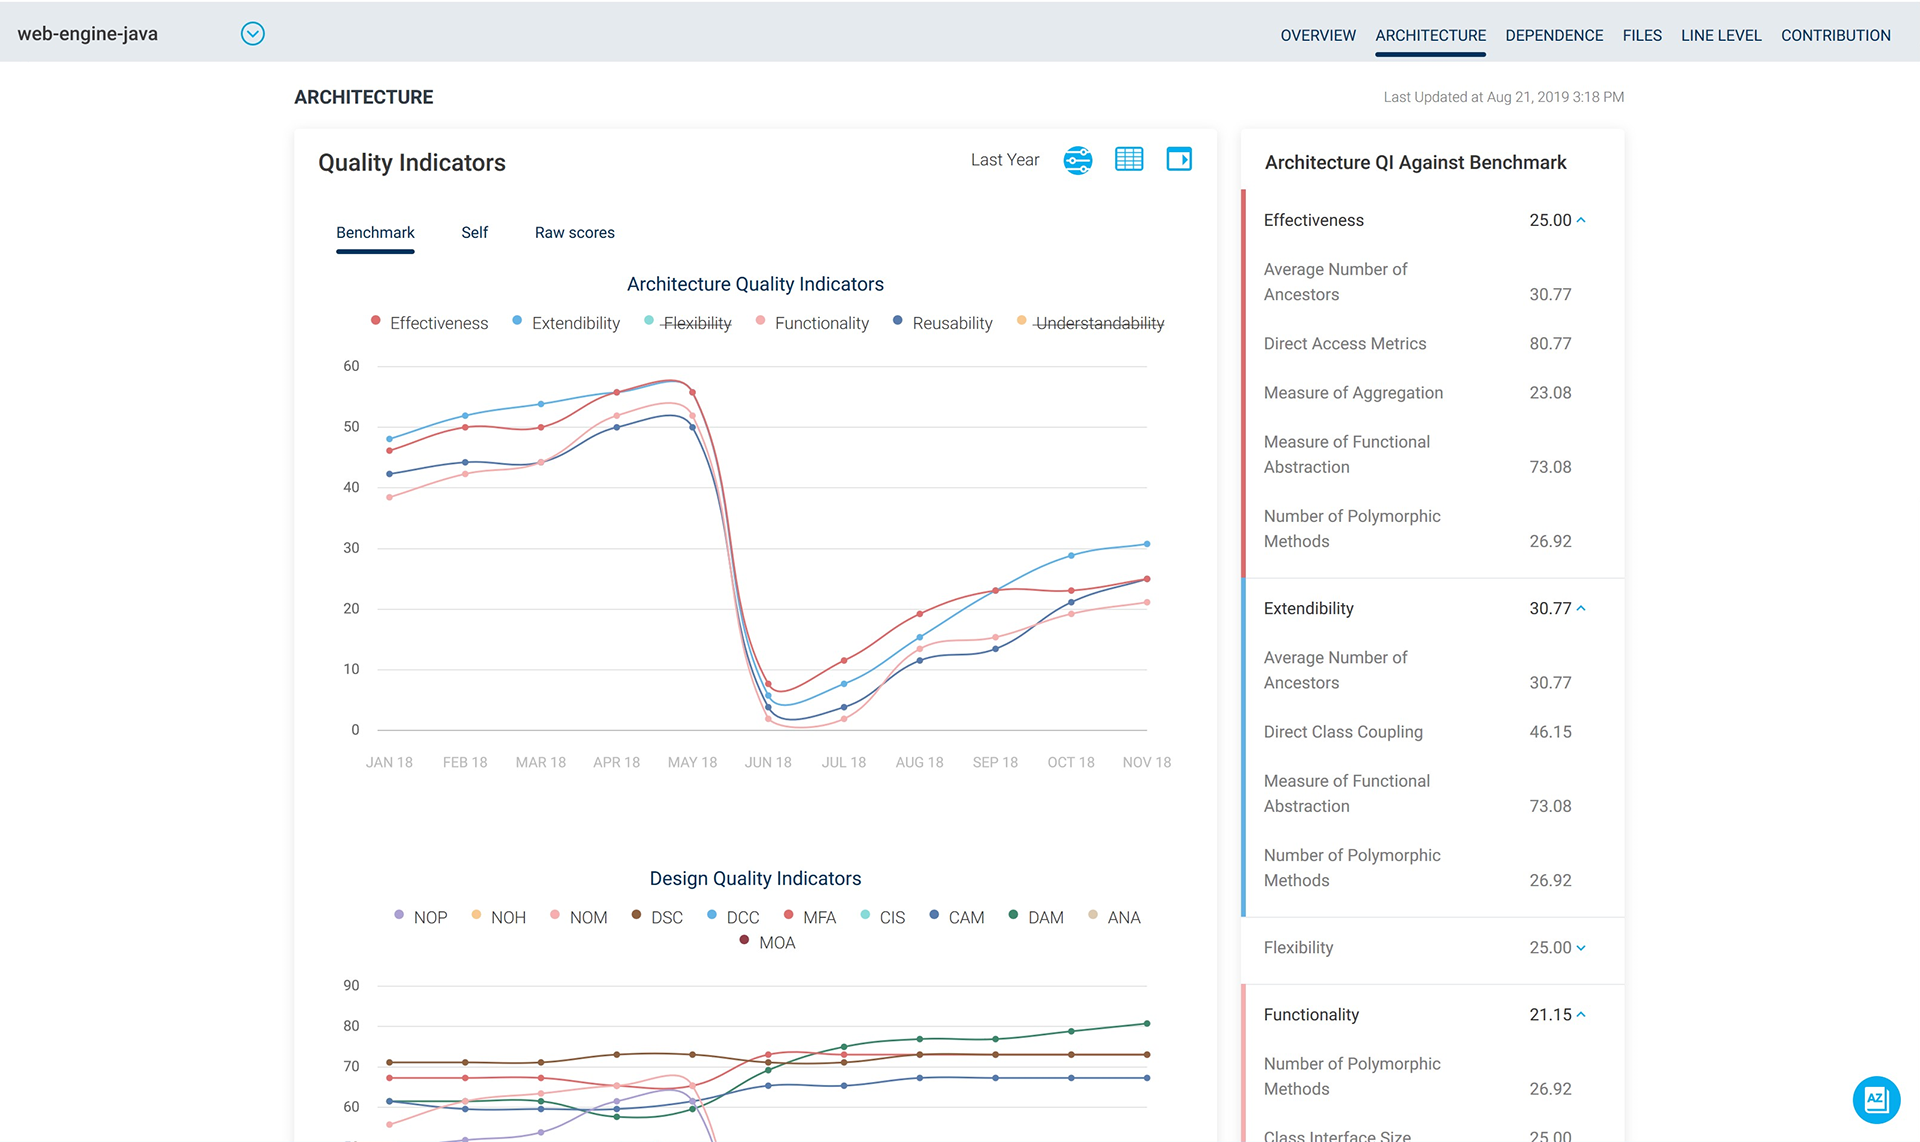Open the FILES tab
The height and width of the screenshot is (1142, 1920).
point(1642,35)
